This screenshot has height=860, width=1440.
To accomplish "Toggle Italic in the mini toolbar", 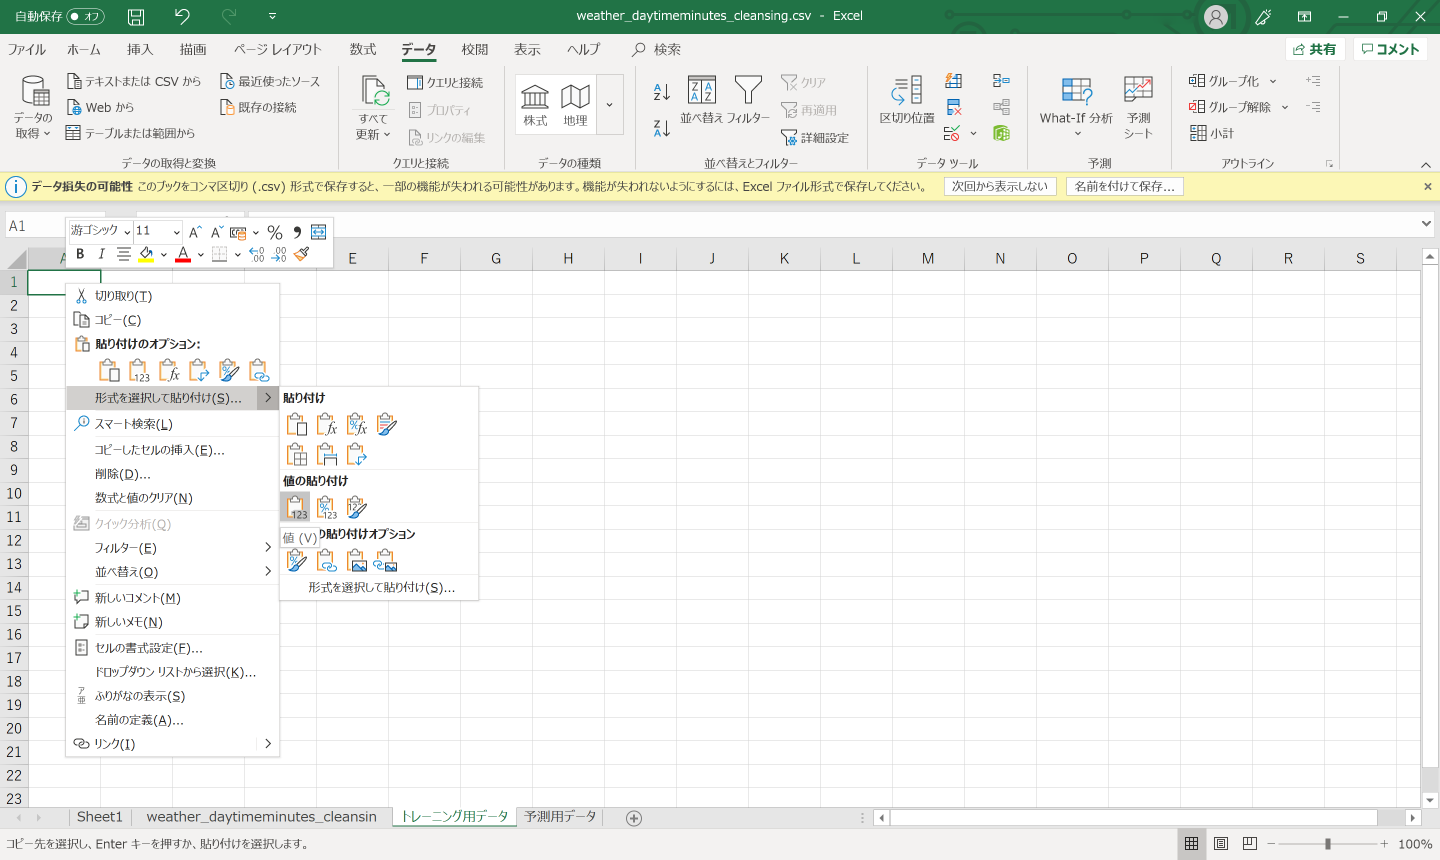I will click(x=101, y=254).
